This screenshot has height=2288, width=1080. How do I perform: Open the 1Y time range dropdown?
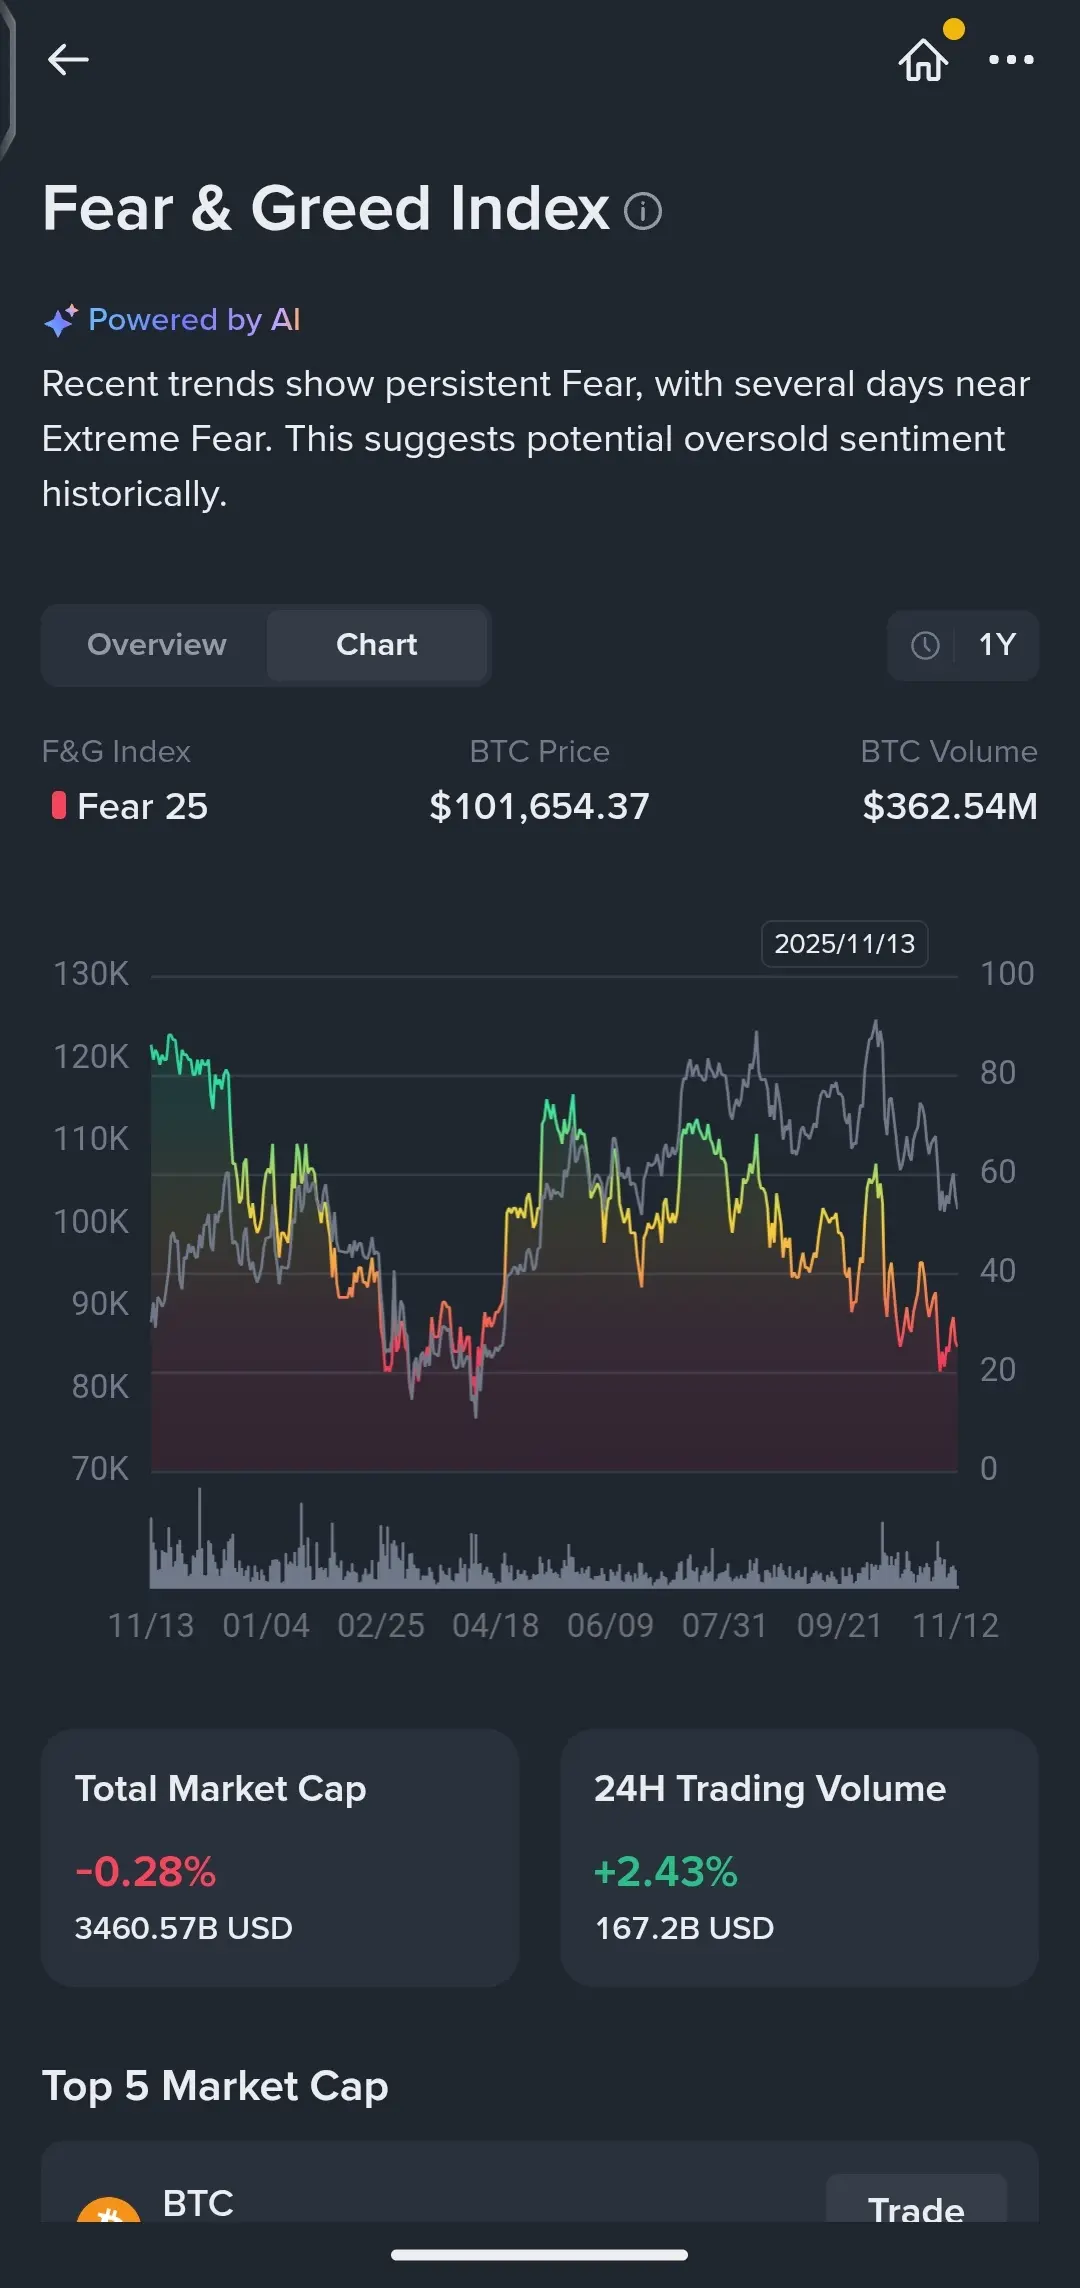click(x=996, y=645)
